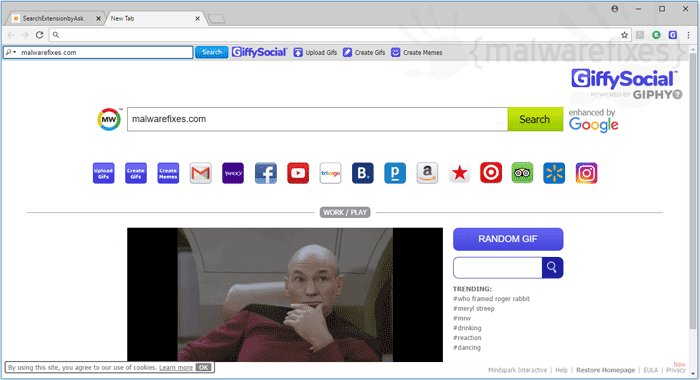Click the large GiffySocial logo
Image resolution: width=700 pixels, height=380 pixels.
(624, 79)
